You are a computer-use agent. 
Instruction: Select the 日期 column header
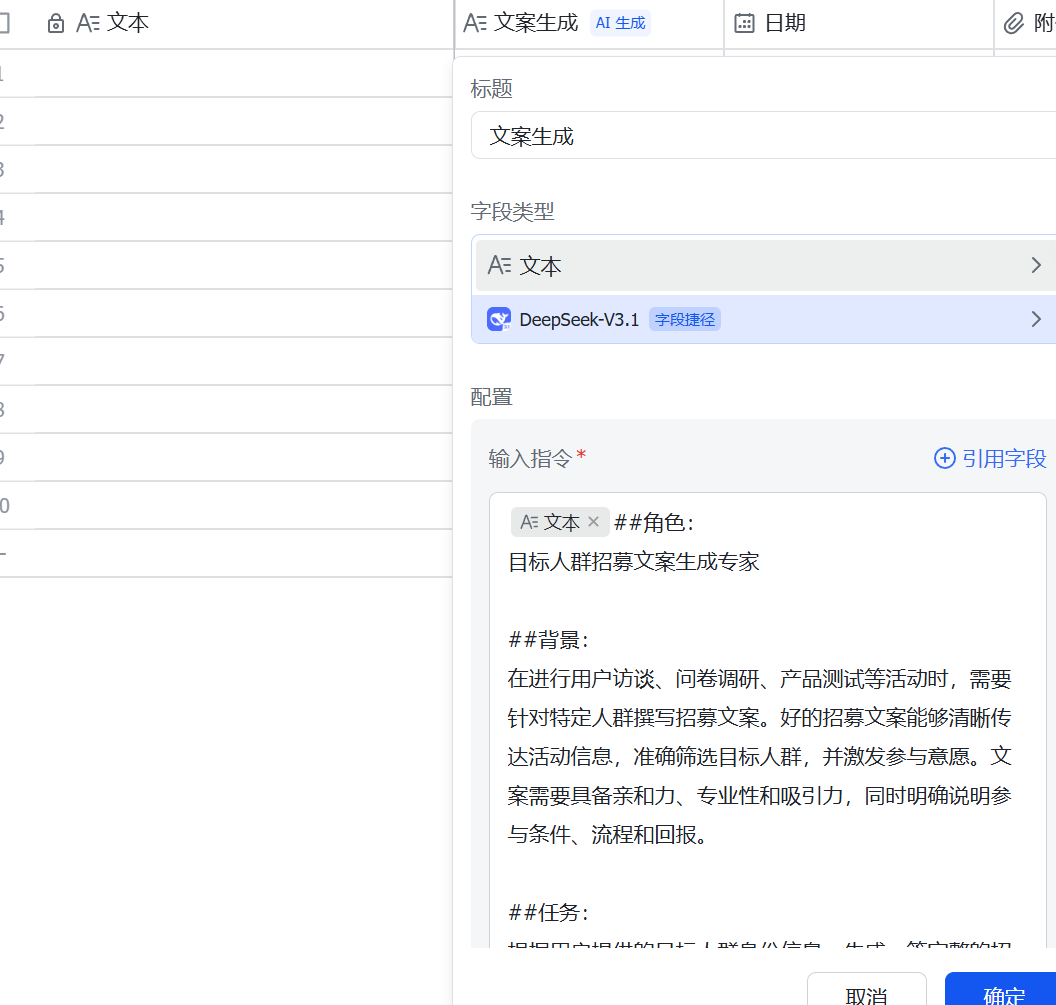(x=785, y=23)
